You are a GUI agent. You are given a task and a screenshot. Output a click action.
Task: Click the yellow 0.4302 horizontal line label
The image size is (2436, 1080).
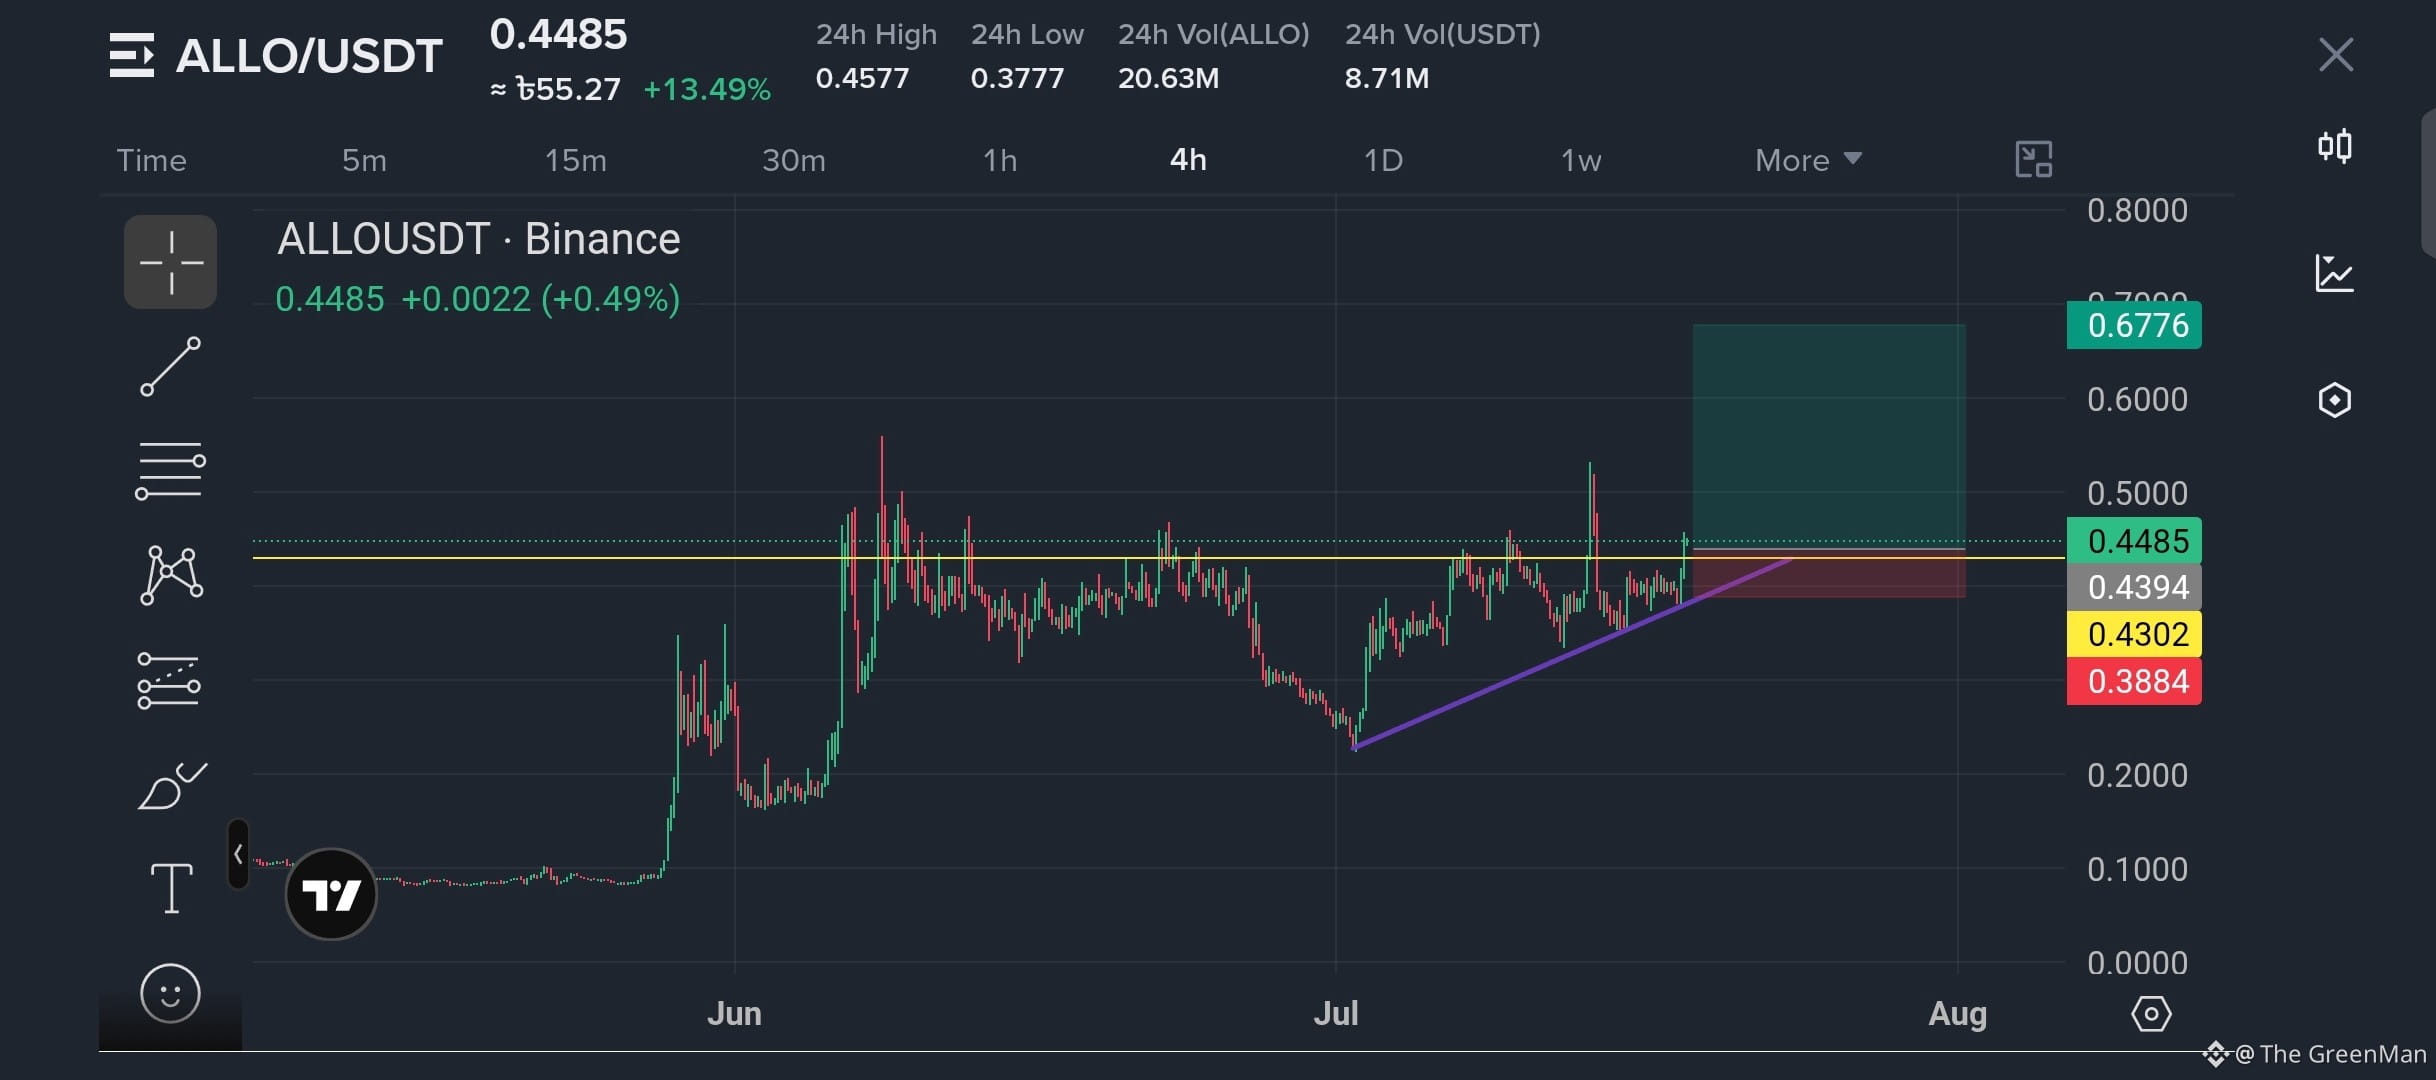tap(2134, 634)
